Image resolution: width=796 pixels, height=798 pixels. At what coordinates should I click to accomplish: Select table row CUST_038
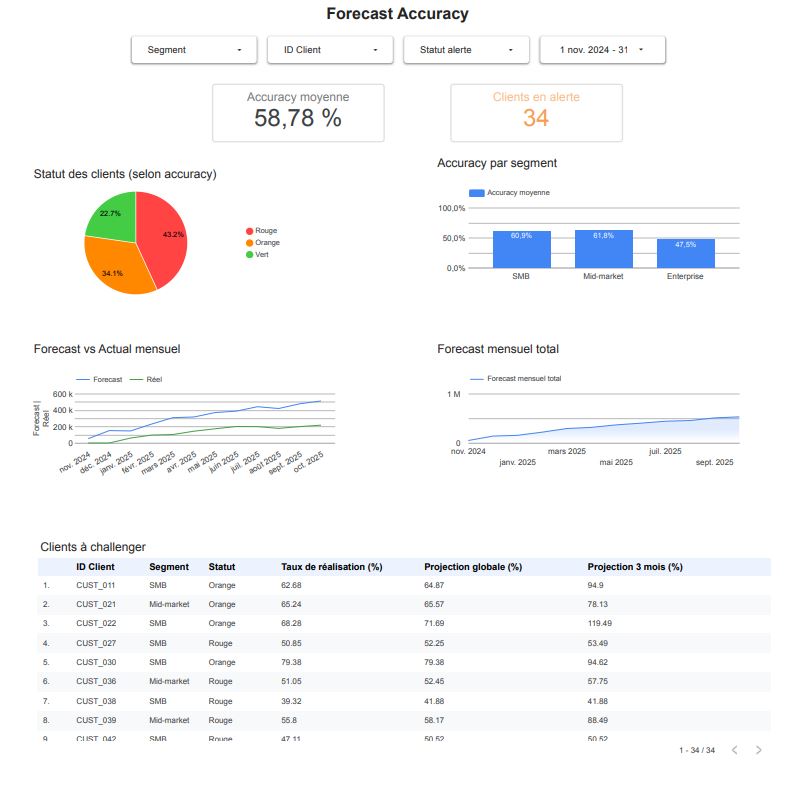404,701
